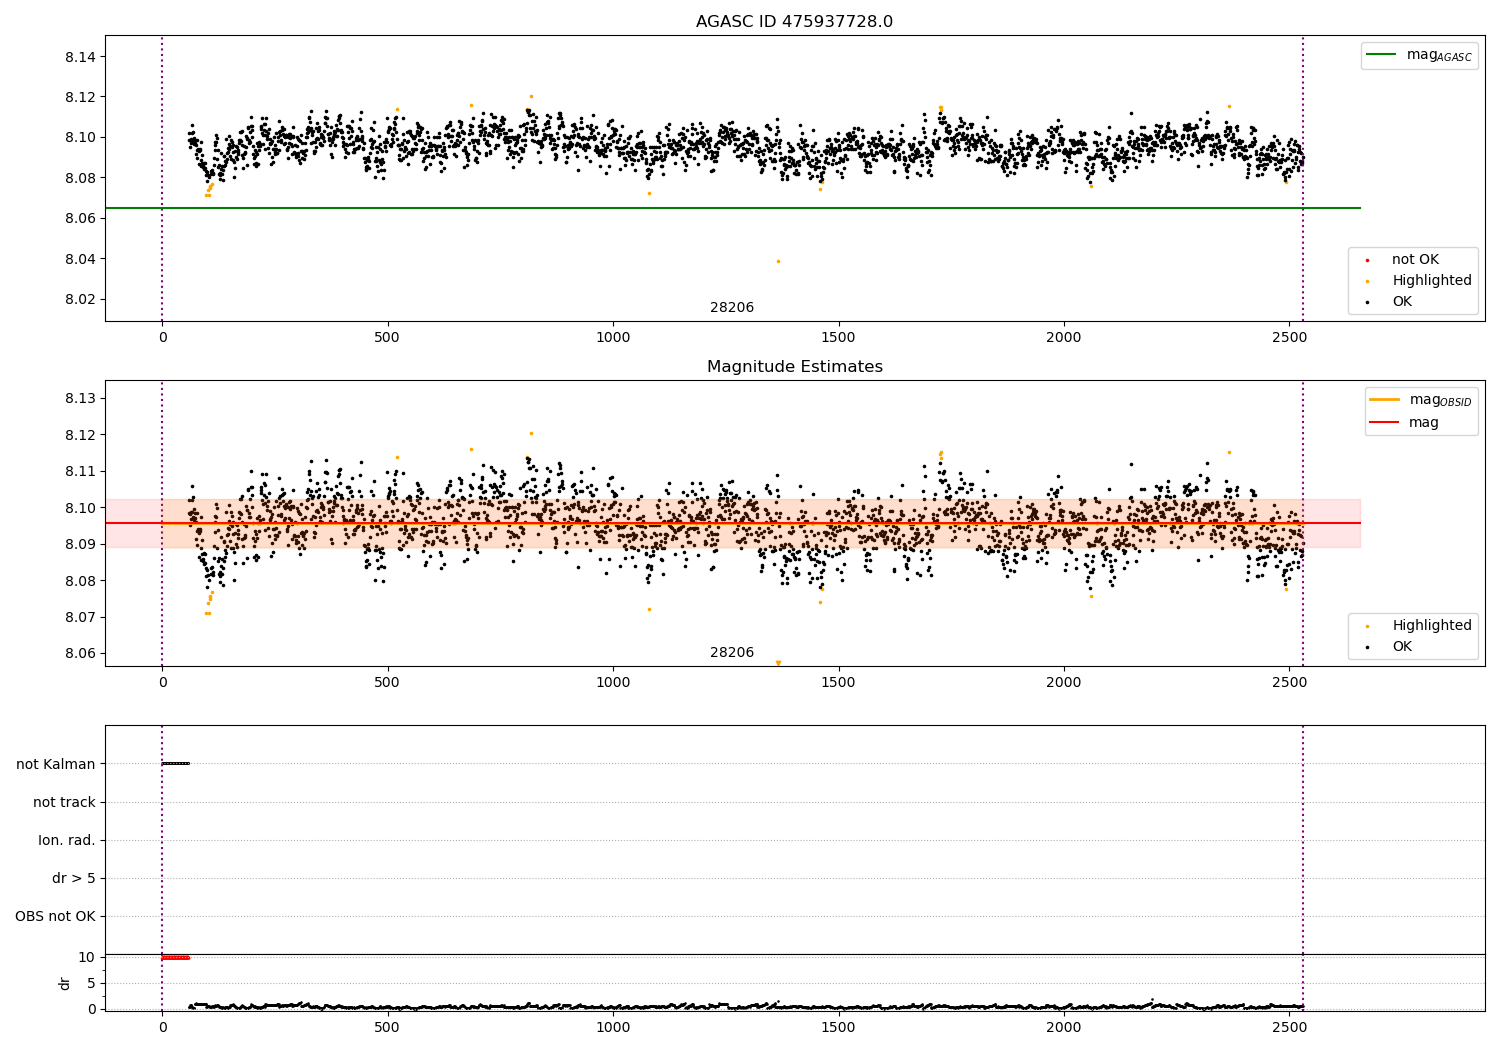Click the 'dr > 5' axis label
This screenshot has width=1500, height=1050.
pos(74,878)
